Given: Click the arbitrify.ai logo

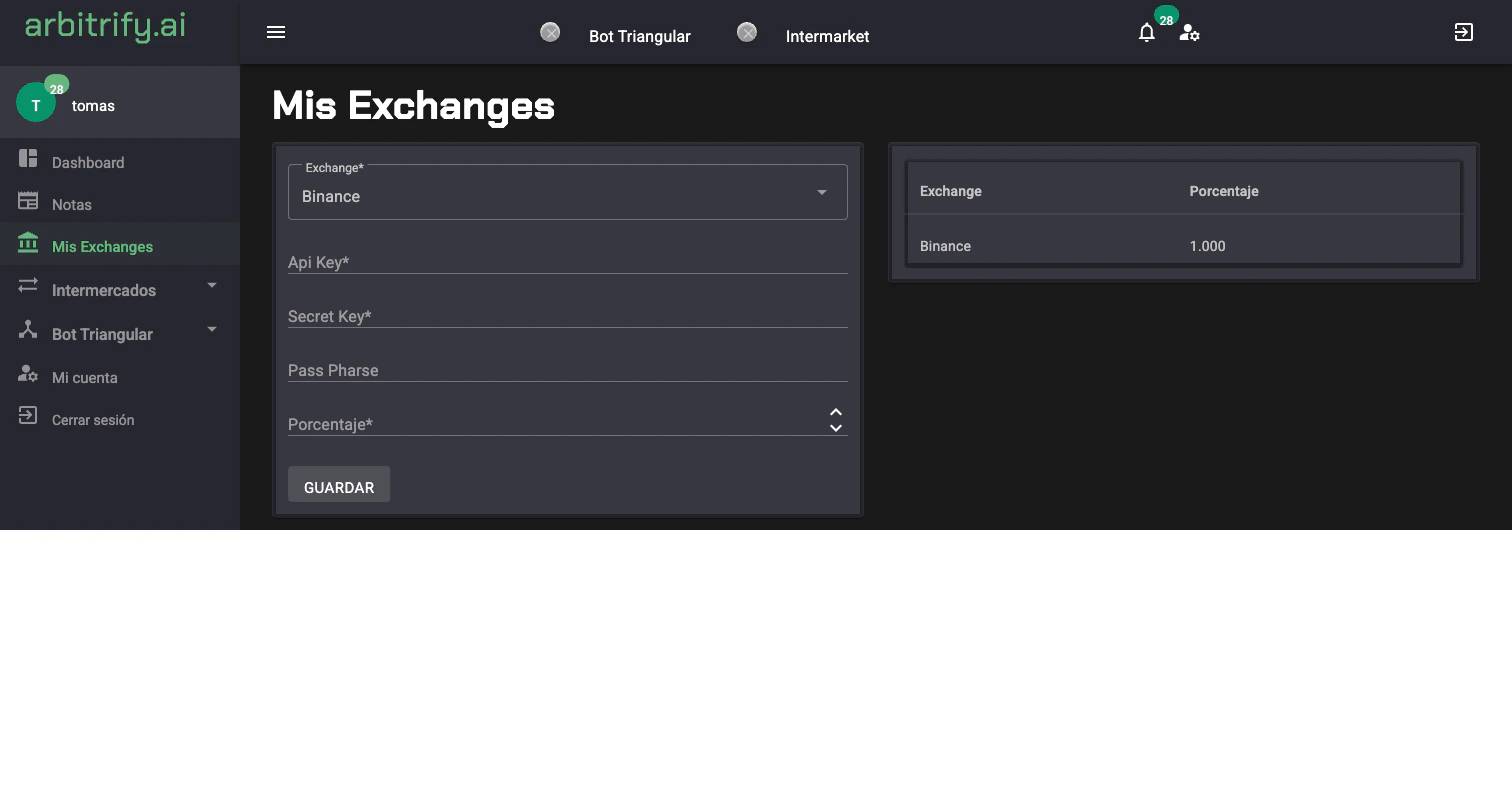Looking at the screenshot, I should pos(104,27).
